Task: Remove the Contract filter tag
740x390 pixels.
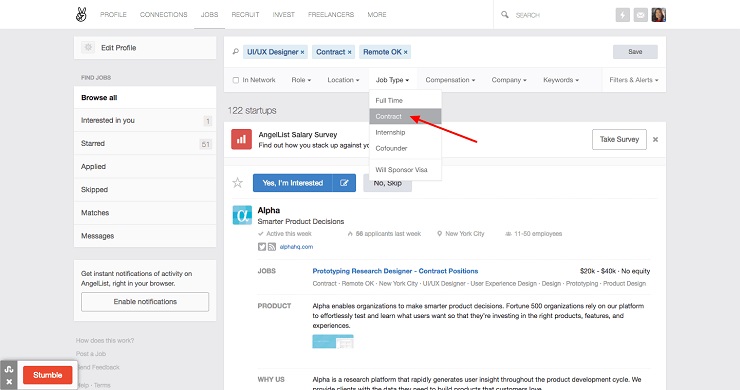Action: coord(350,52)
